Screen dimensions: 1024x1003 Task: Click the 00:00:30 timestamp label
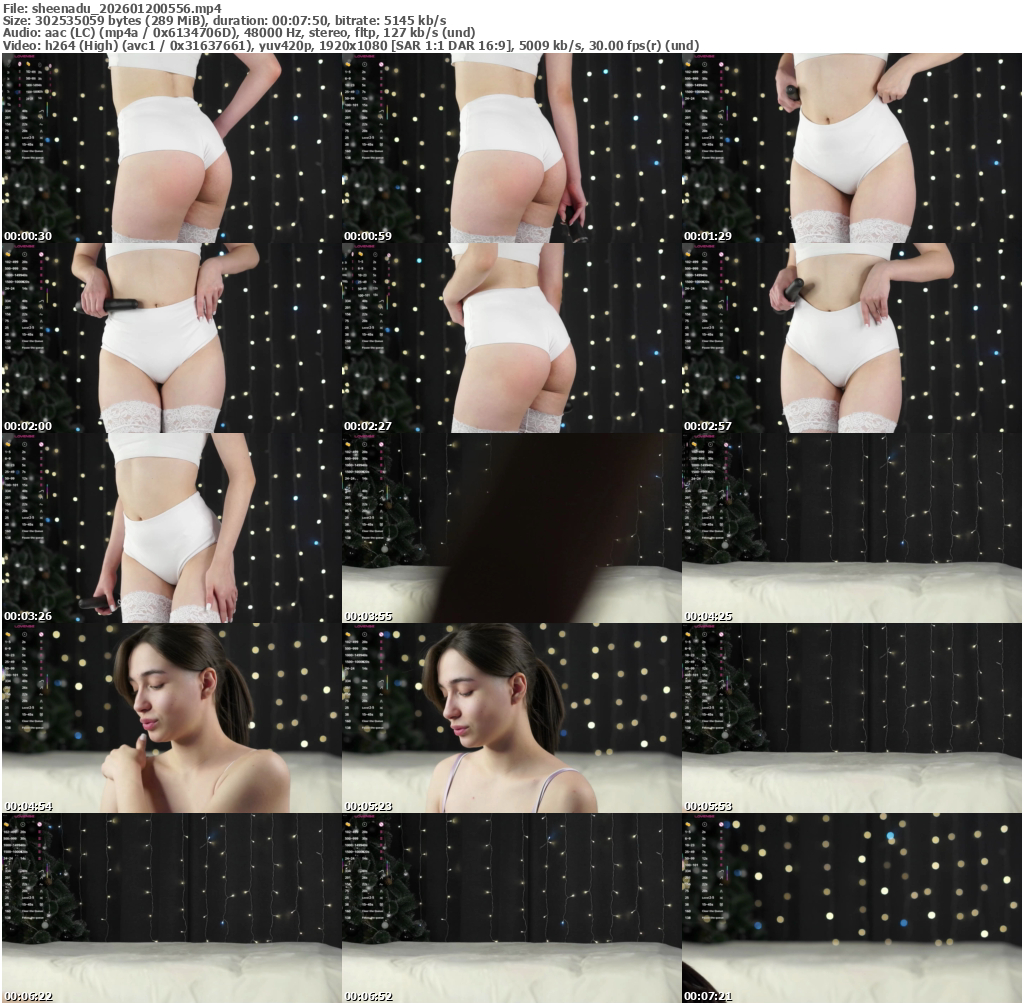28,236
